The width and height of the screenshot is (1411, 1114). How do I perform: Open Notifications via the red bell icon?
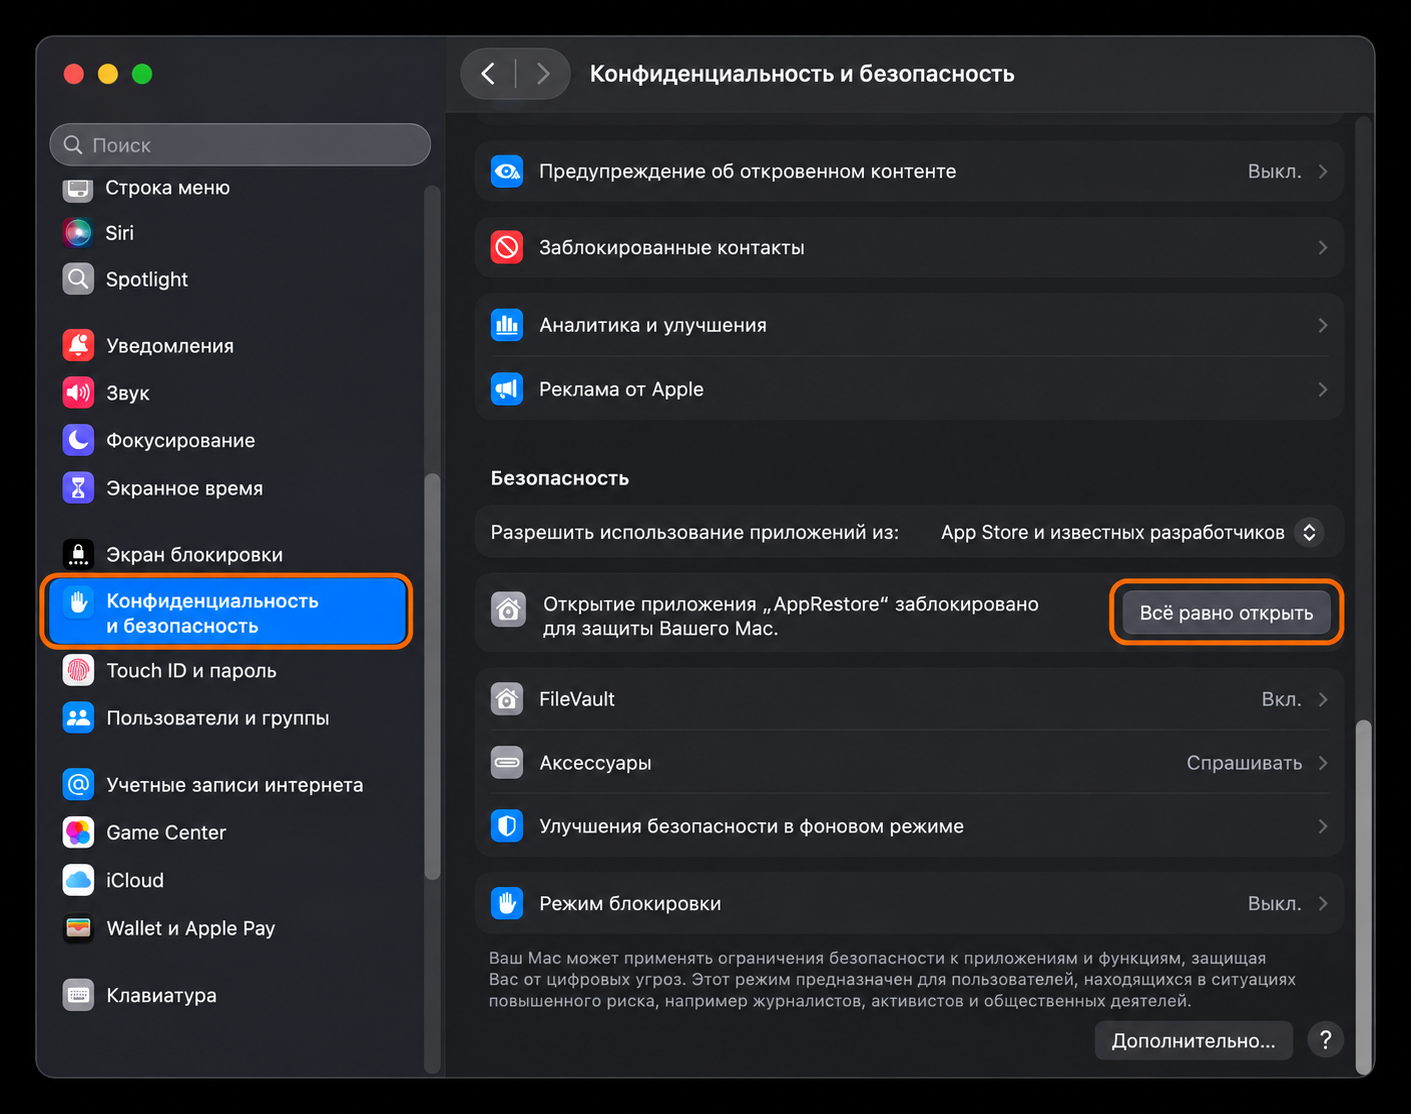tap(78, 345)
